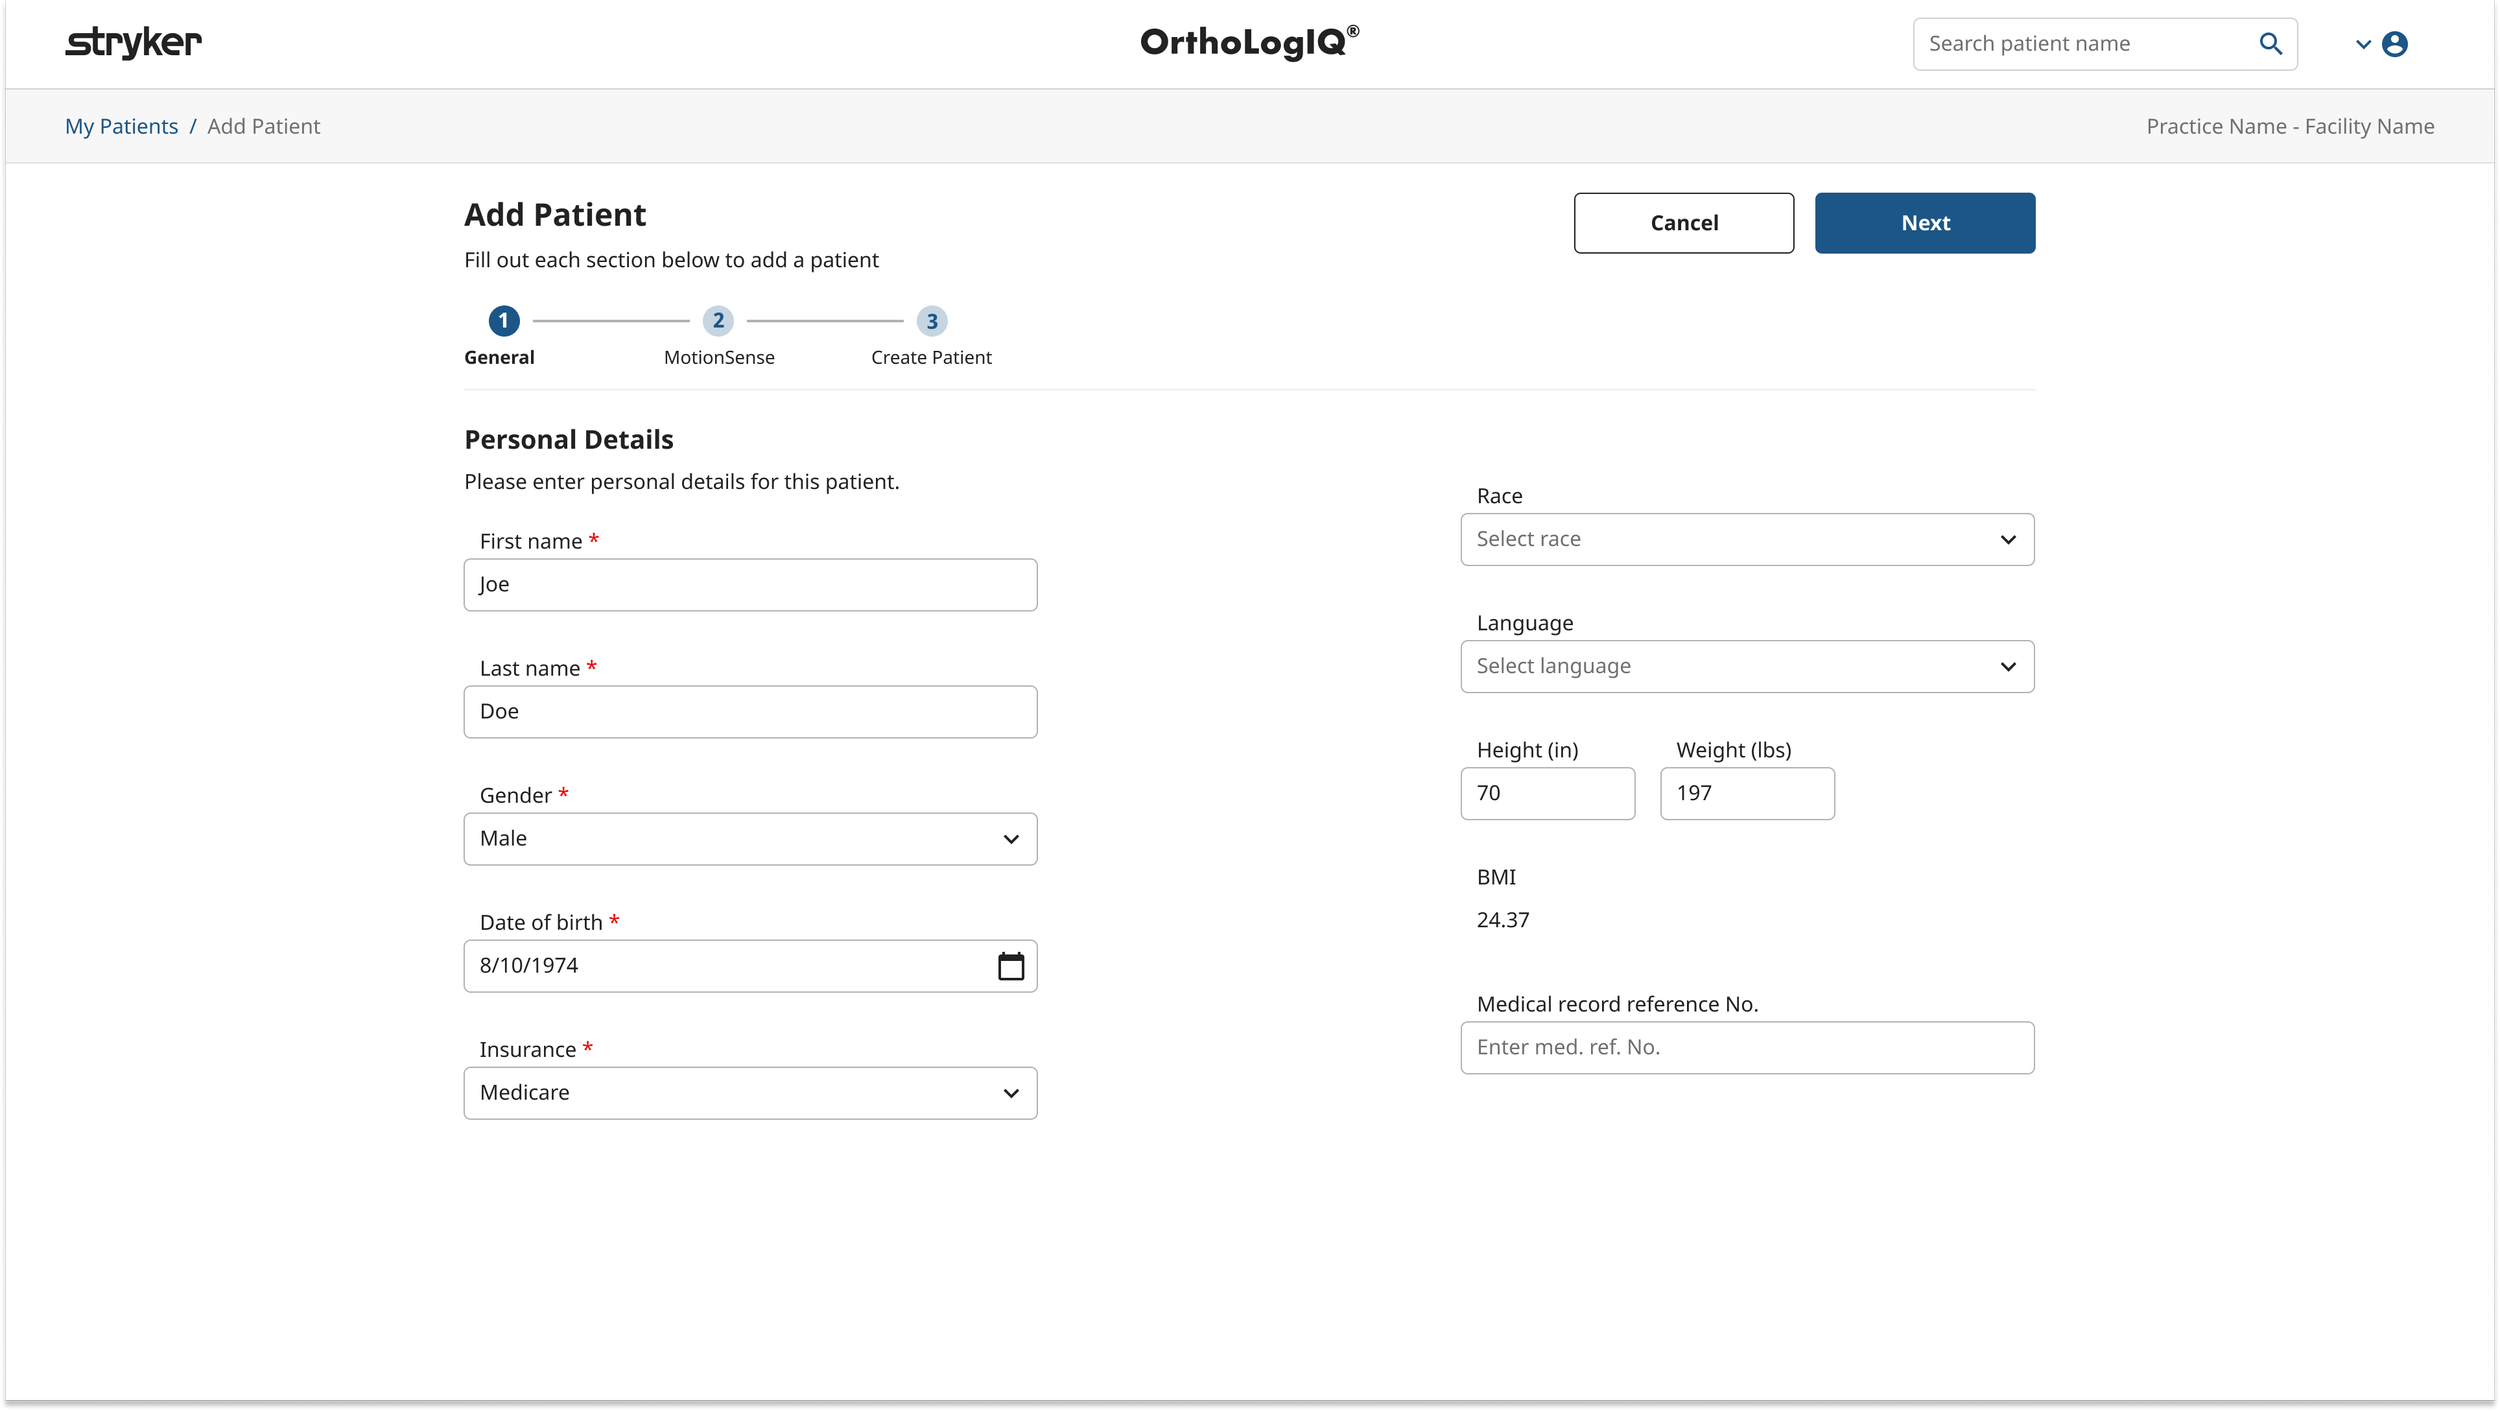This screenshot has height=1411, width=2500.
Task: Click inside the First name field
Action: tap(750, 584)
